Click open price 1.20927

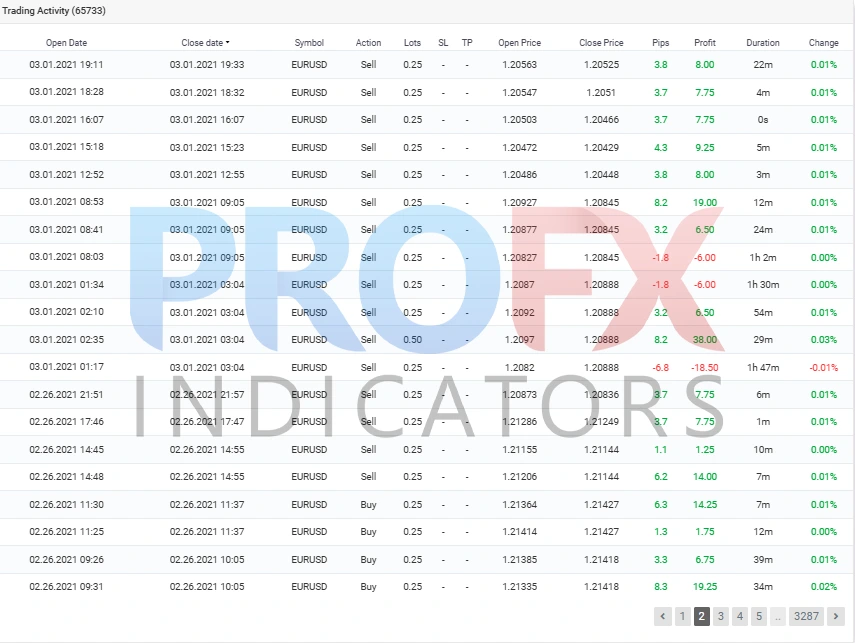coord(520,202)
